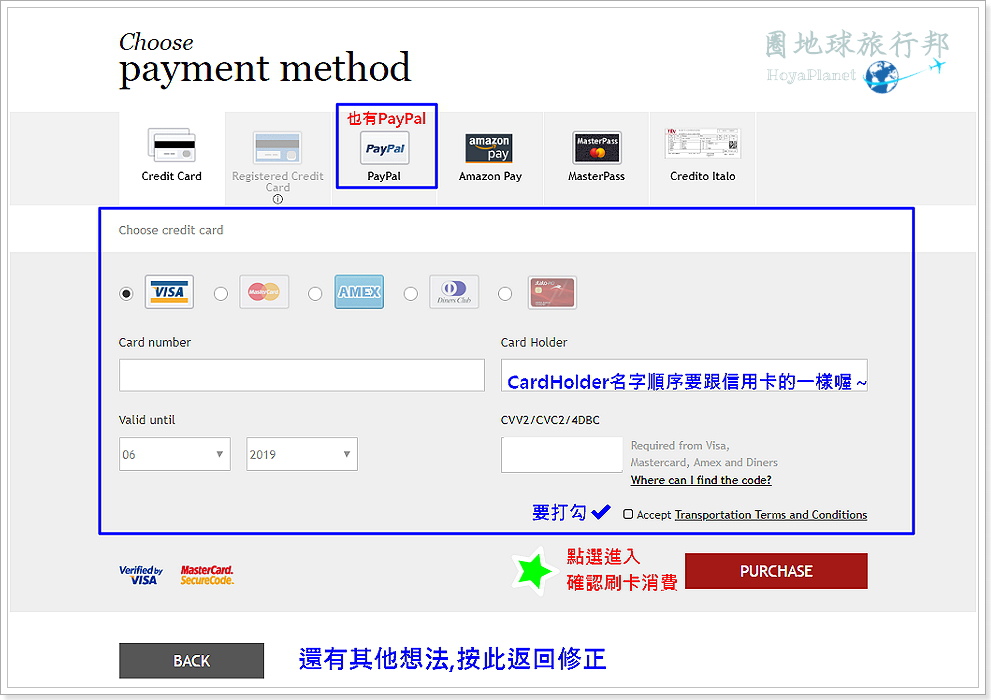Choose the Registered Credit Card icon

pos(277,148)
